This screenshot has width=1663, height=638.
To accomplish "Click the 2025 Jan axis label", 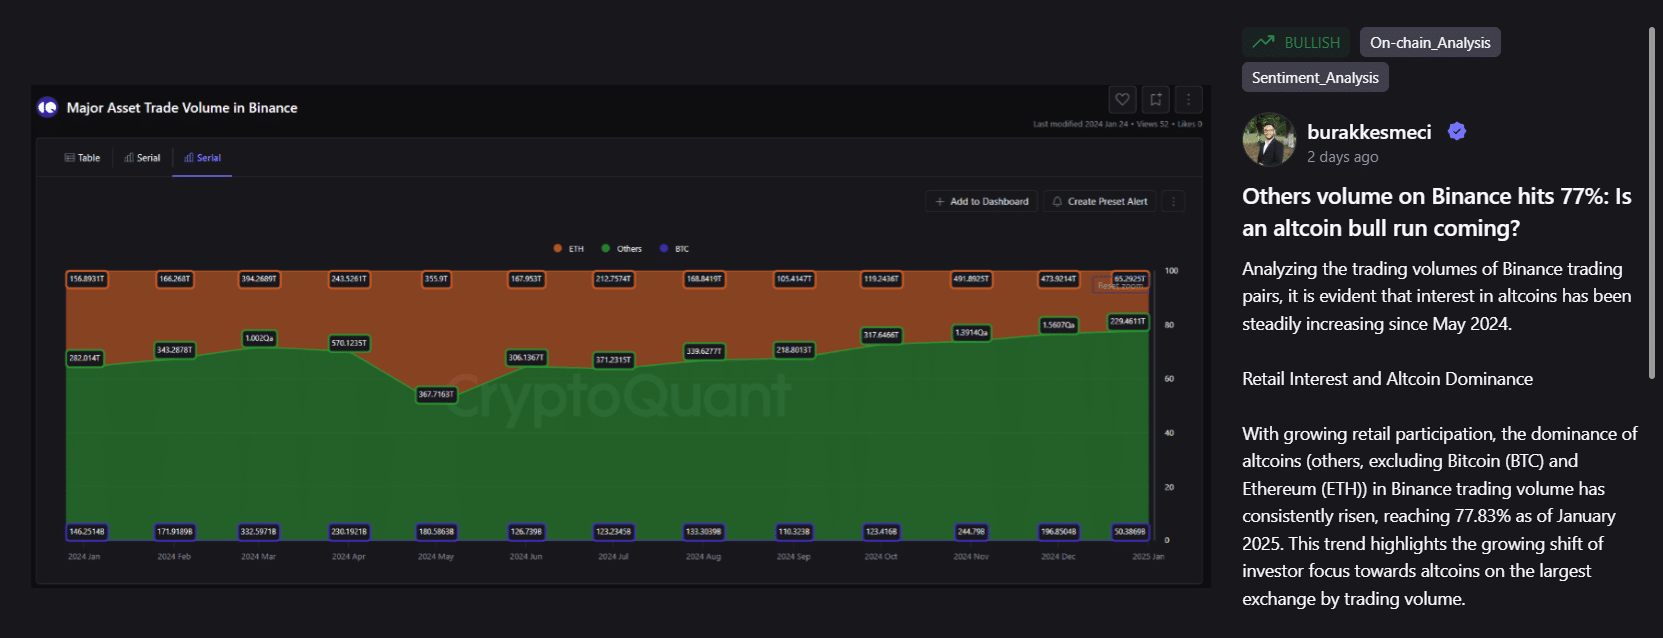I will point(1148,557).
